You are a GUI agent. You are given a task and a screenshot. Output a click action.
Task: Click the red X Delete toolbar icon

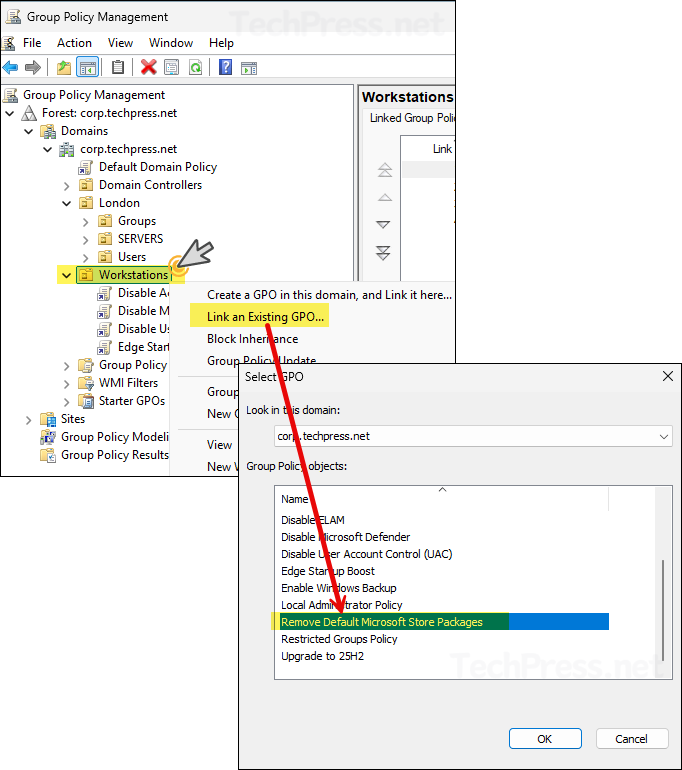(x=148, y=67)
